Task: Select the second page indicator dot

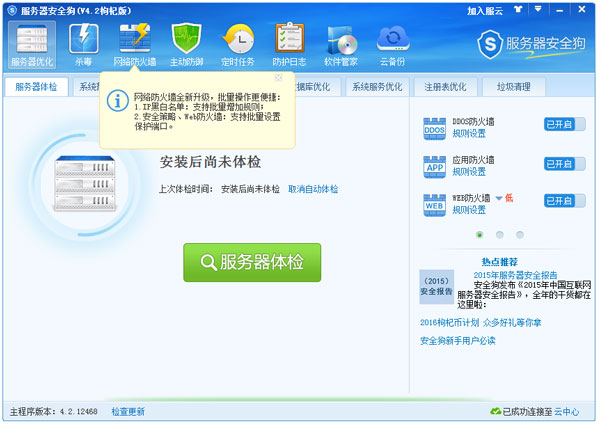Action: (x=499, y=234)
